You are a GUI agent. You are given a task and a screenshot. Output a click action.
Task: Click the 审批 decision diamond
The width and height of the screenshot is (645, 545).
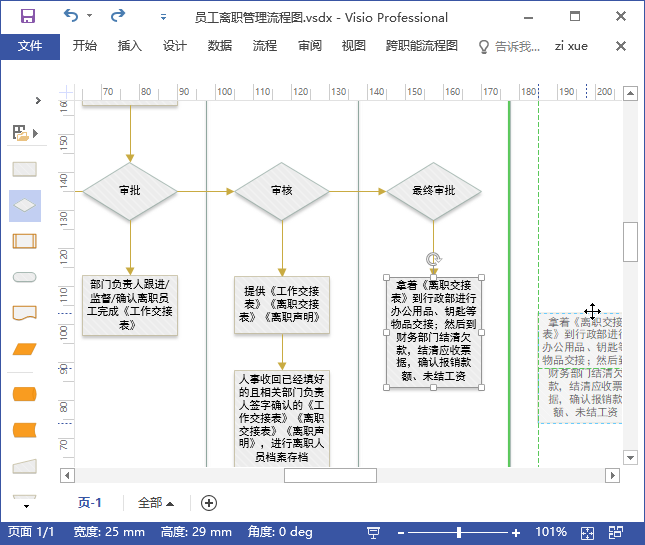tap(130, 191)
